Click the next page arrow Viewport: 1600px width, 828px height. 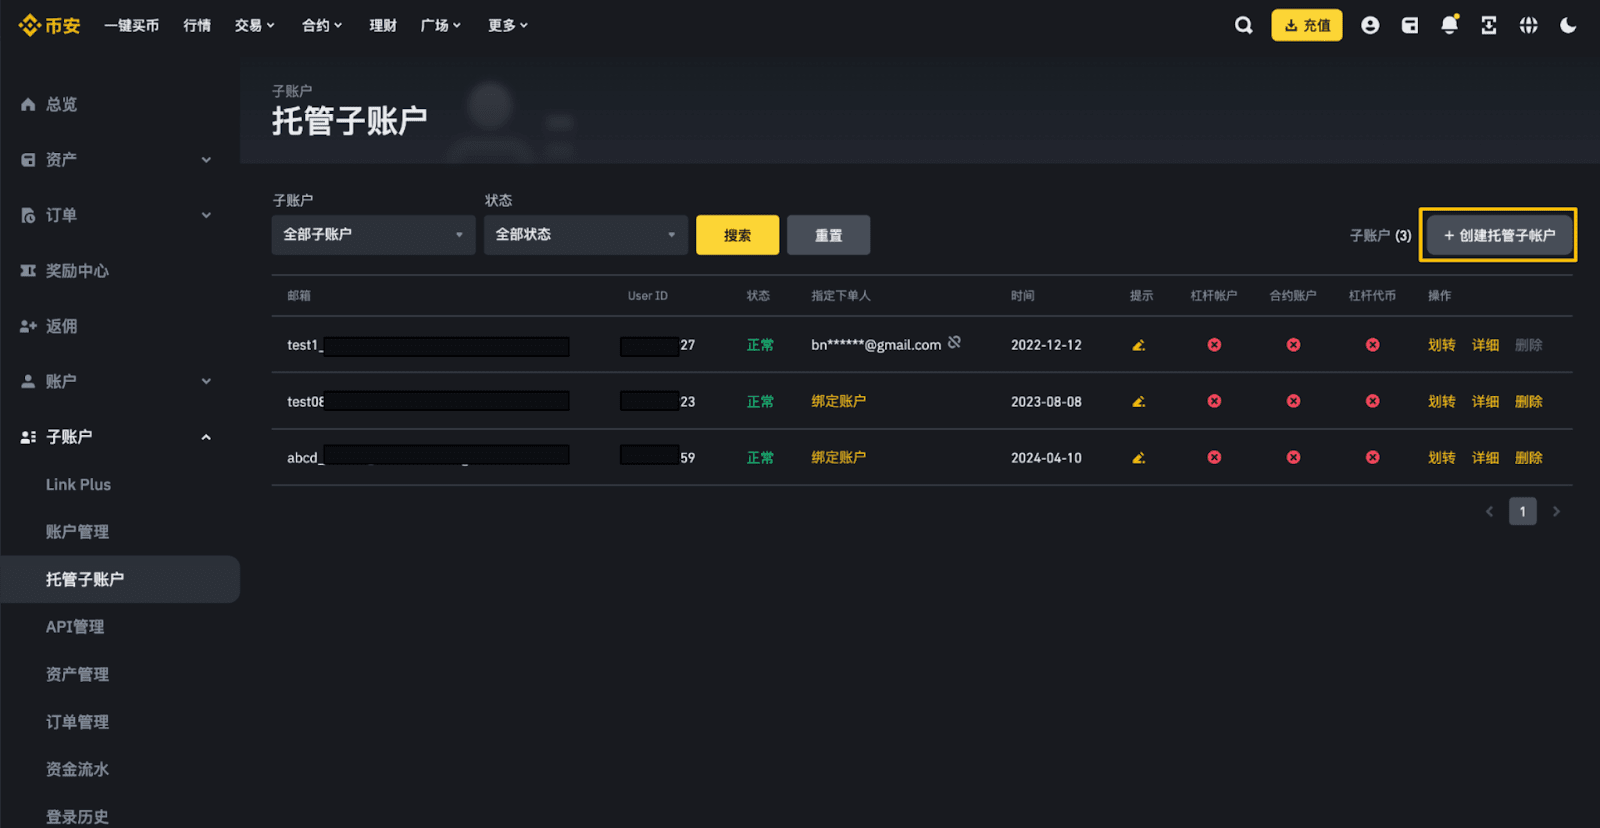(1556, 511)
